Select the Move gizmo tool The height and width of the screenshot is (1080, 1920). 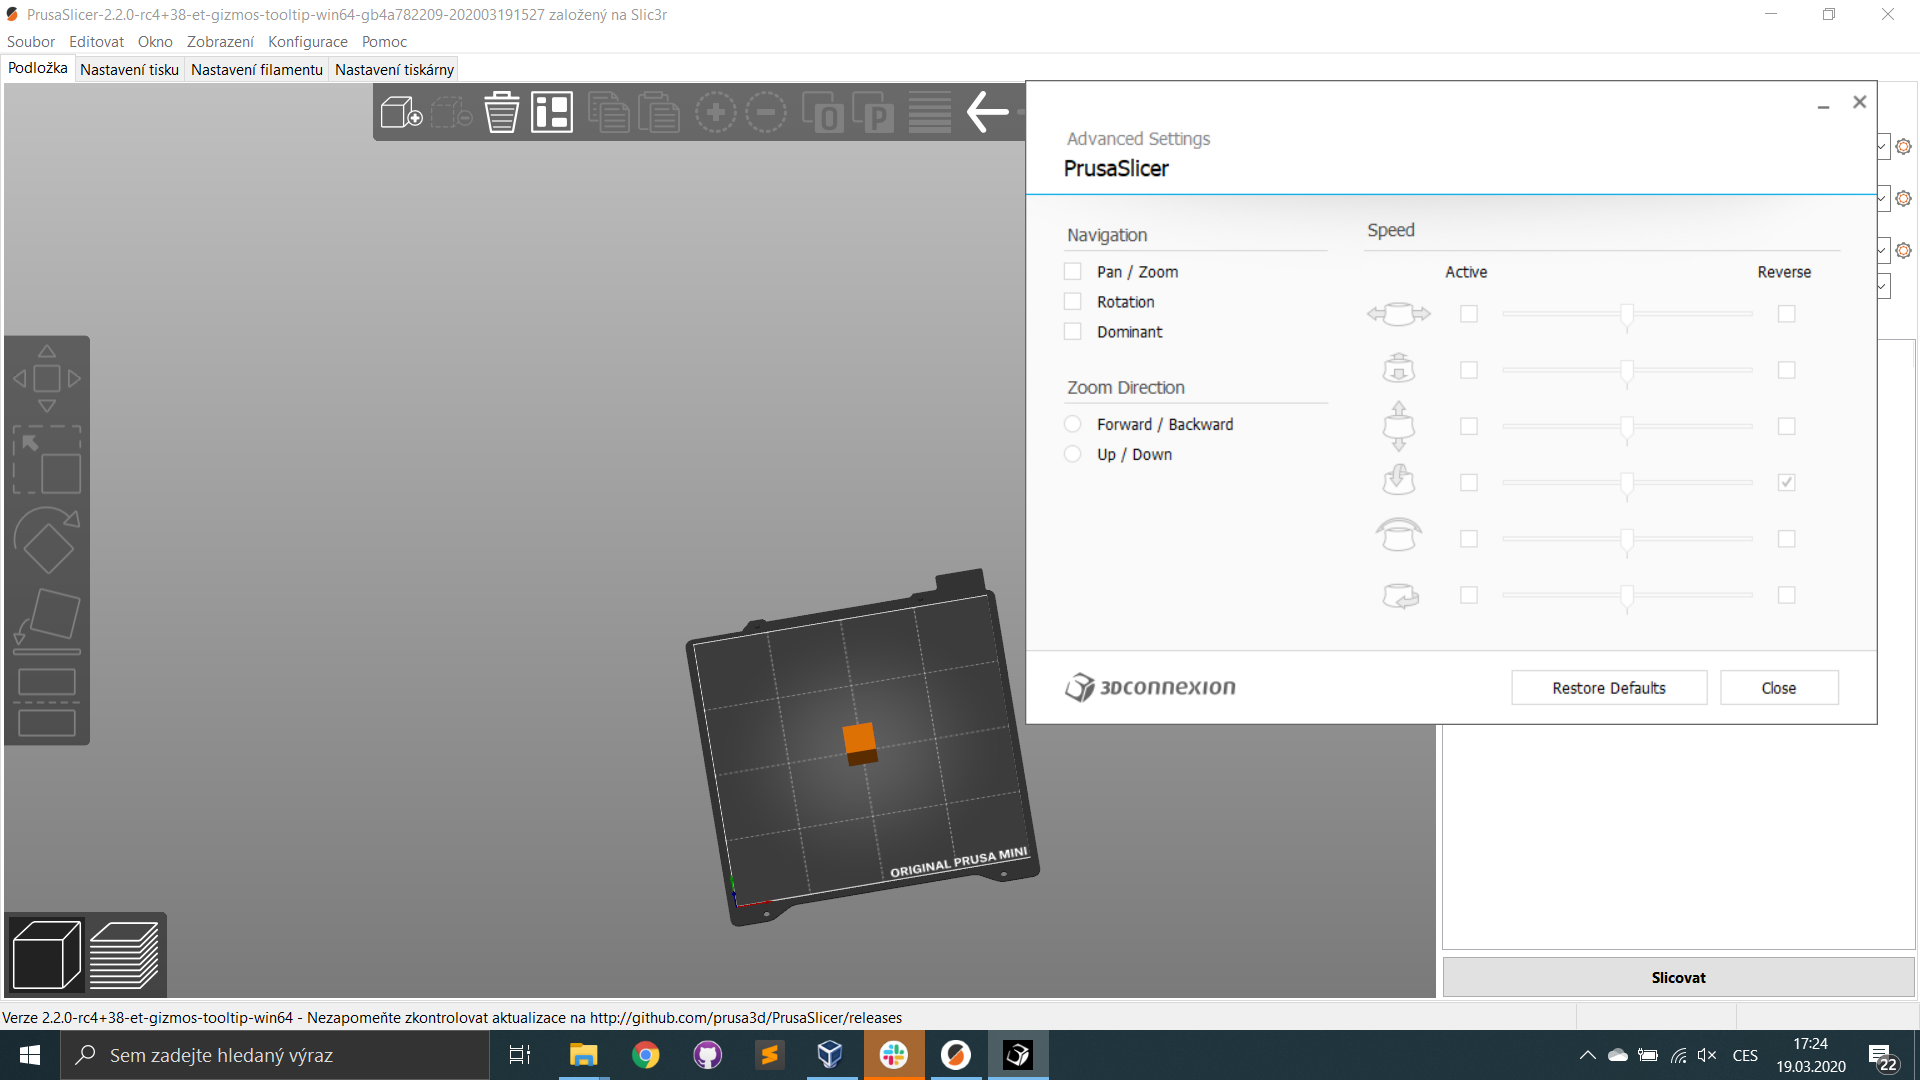(47, 379)
